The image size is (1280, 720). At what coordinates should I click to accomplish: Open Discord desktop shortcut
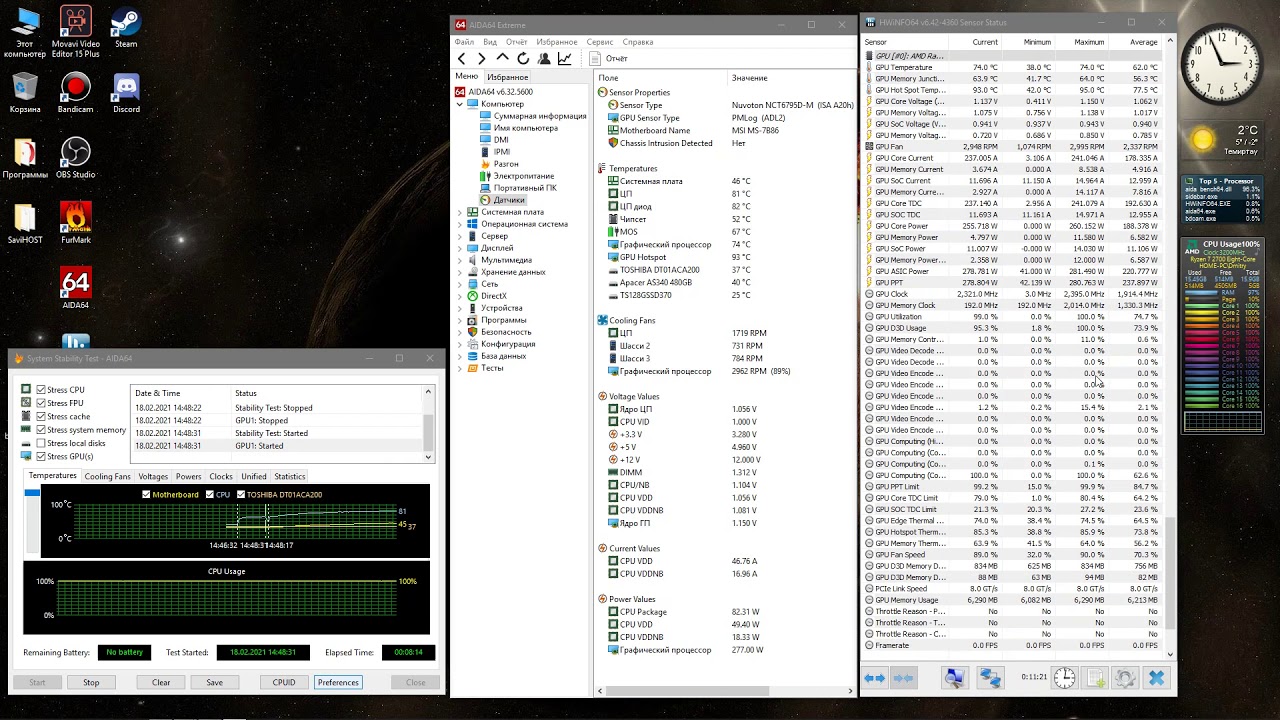click(x=126, y=93)
